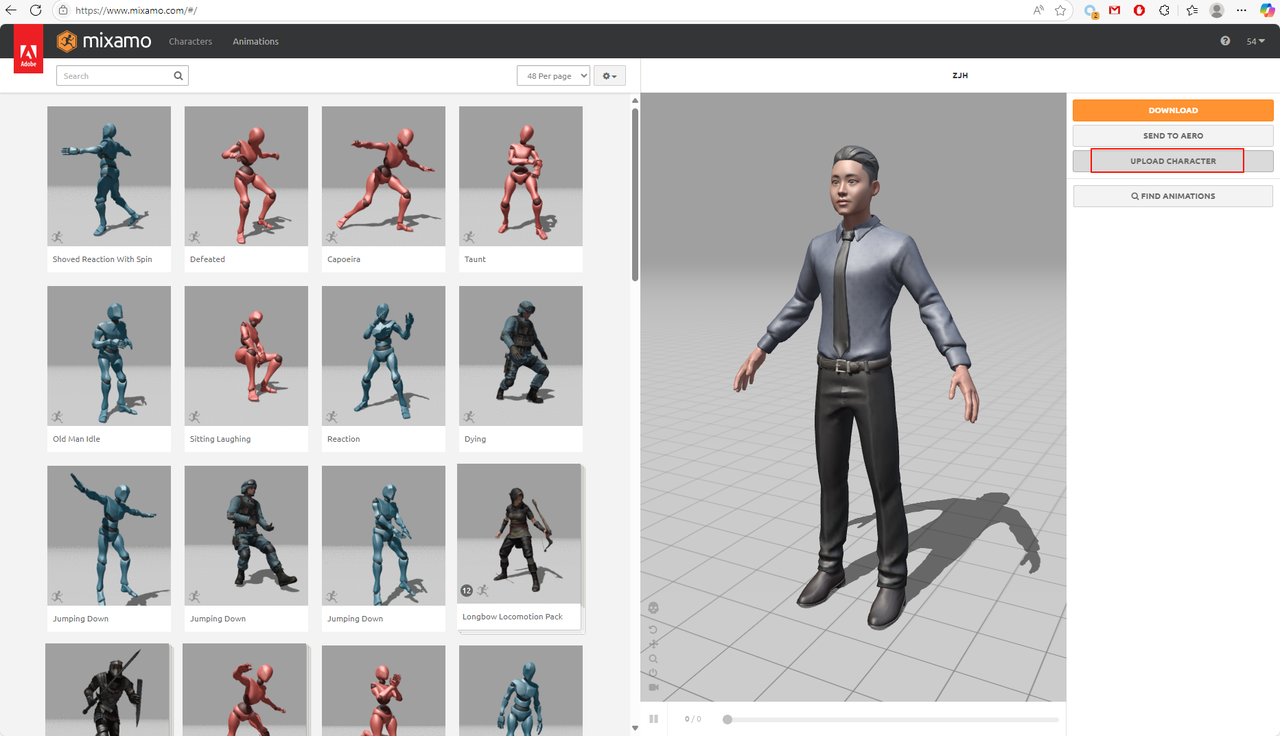The image size is (1280, 736).
Task: Click the search magnifier icon in search box
Action: (x=178, y=76)
